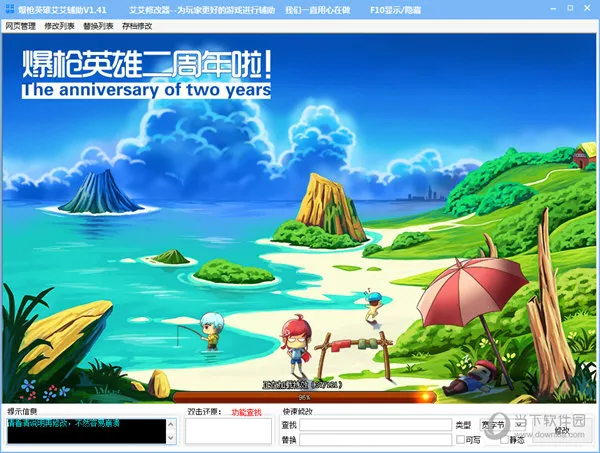Click the game loading progress bar
The height and width of the screenshot is (453, 600).
pos(300,396)
